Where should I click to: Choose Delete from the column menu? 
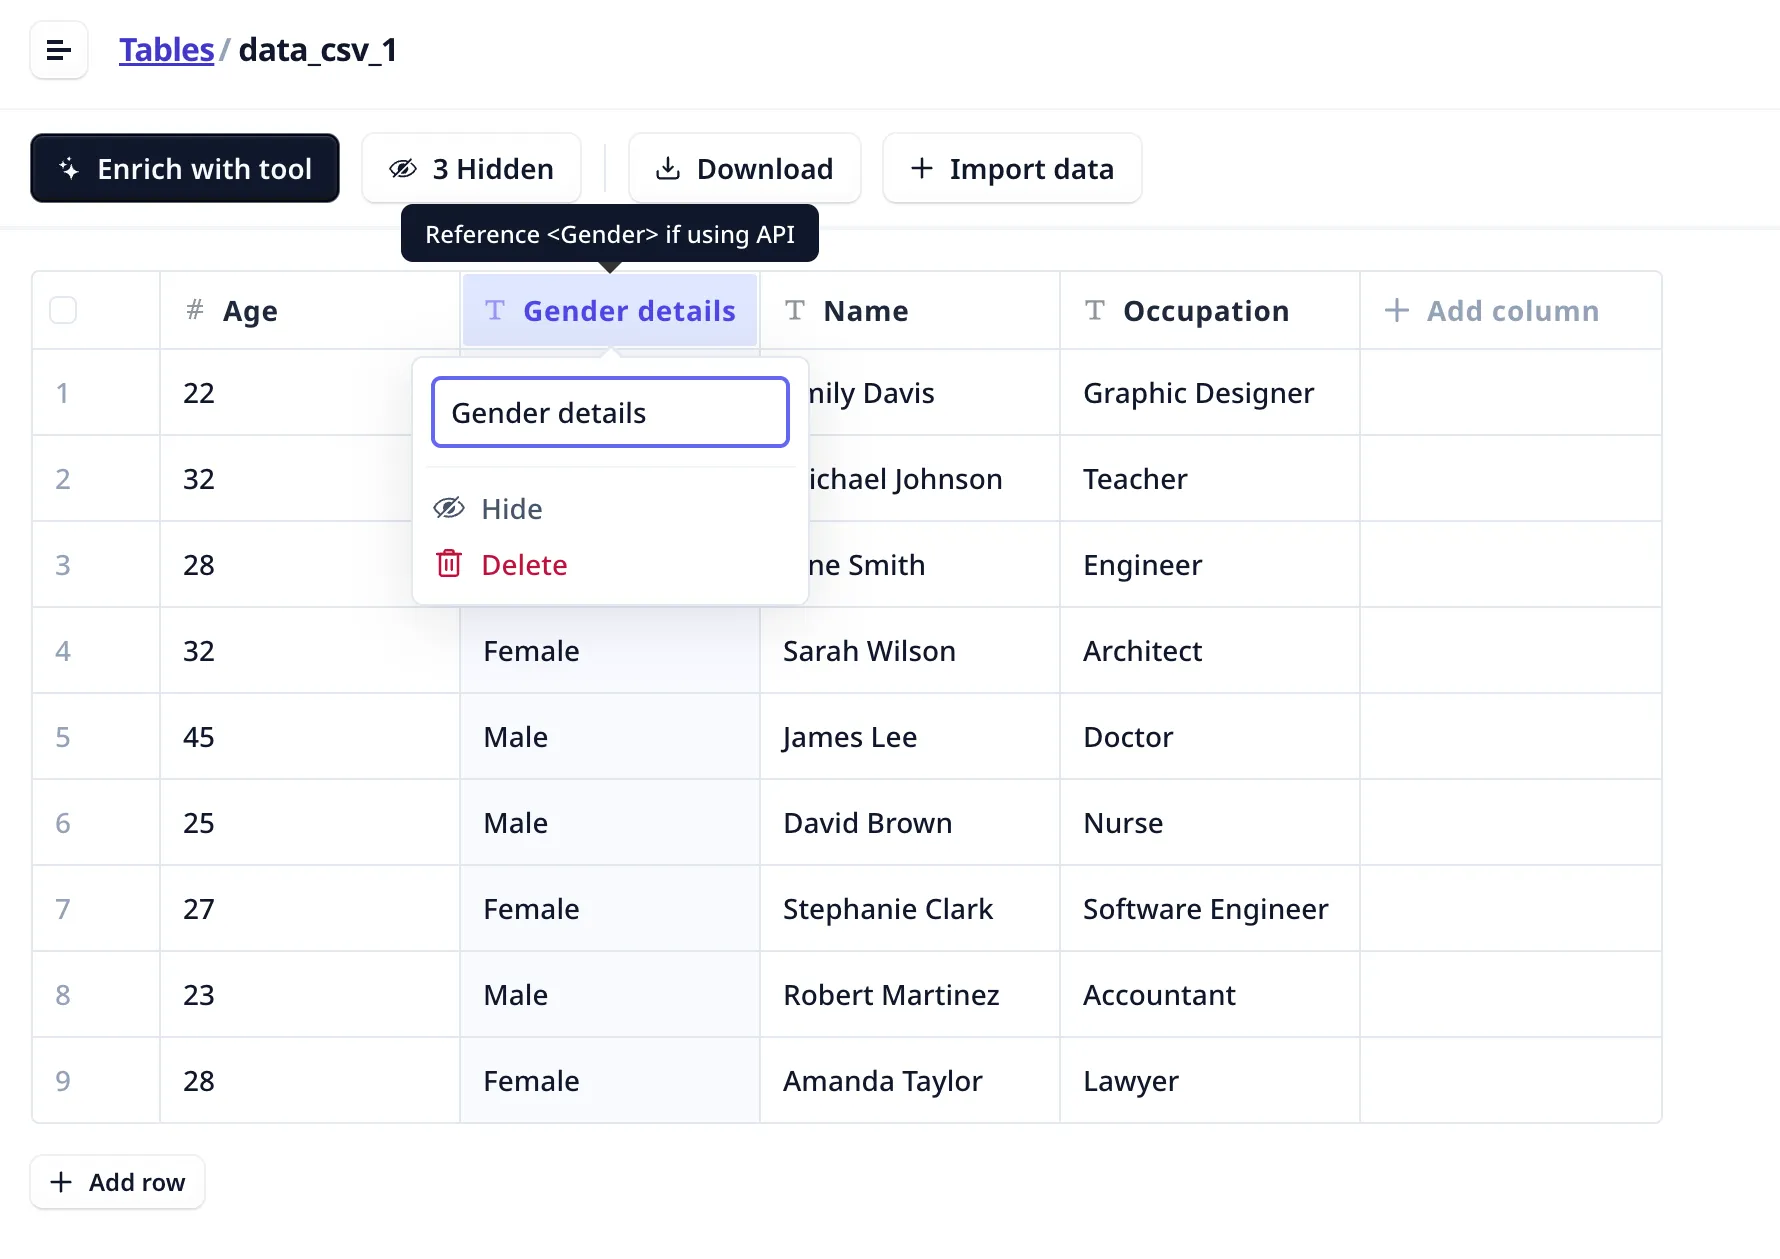pyautogui.click(x=524, y=565)
